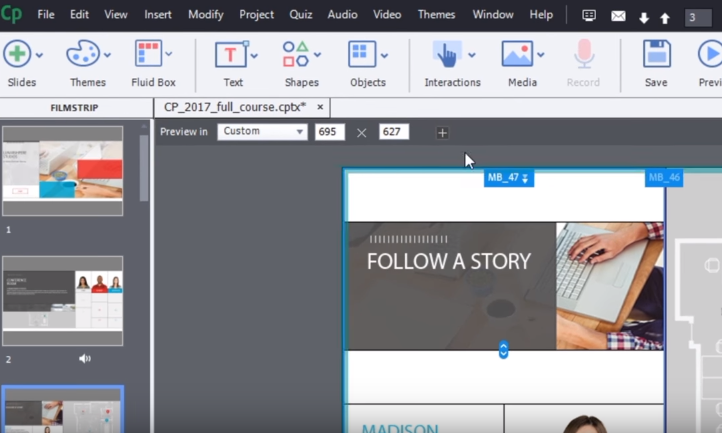Click the Media image icon
This screenshot has width=722, height=433.
click(x=518, y=54)
